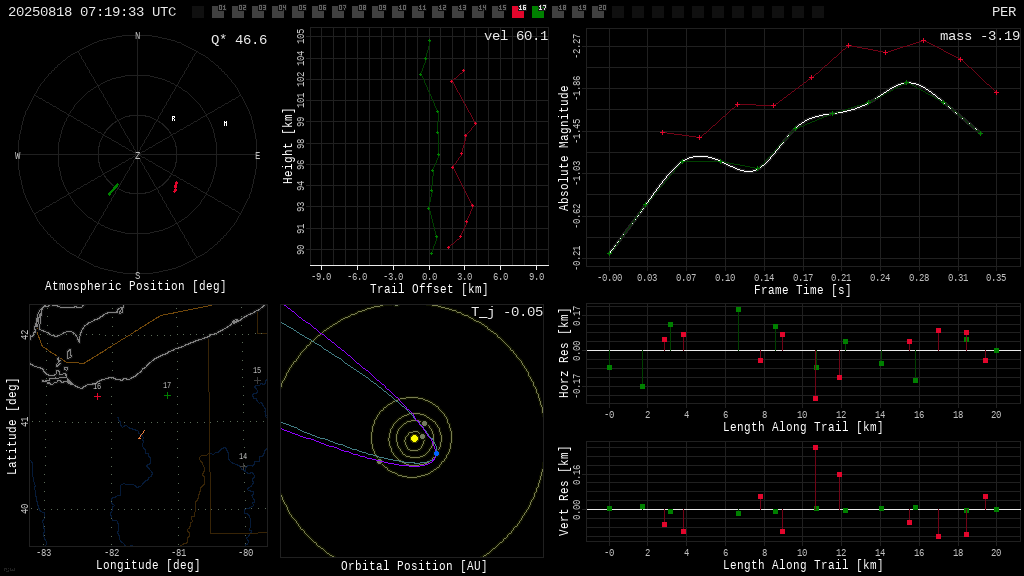Click the E compass label on polar plot

(x=257, y=155)
